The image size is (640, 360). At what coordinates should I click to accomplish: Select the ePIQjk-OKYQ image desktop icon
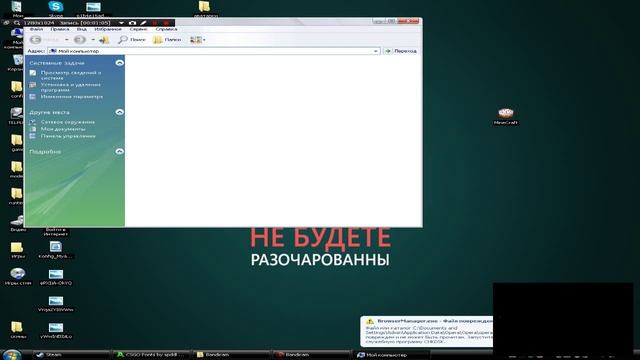pos(56,277)
